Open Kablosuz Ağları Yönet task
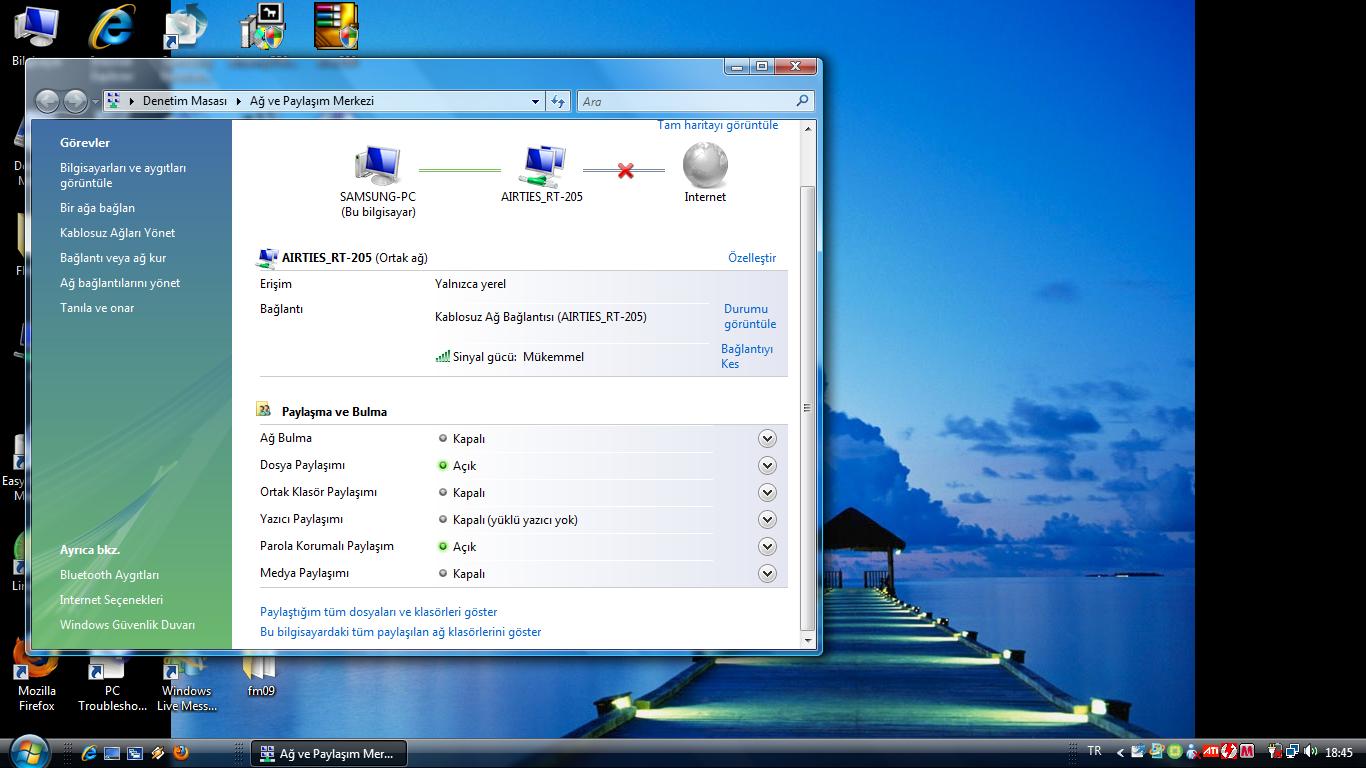 coord(117,233)
